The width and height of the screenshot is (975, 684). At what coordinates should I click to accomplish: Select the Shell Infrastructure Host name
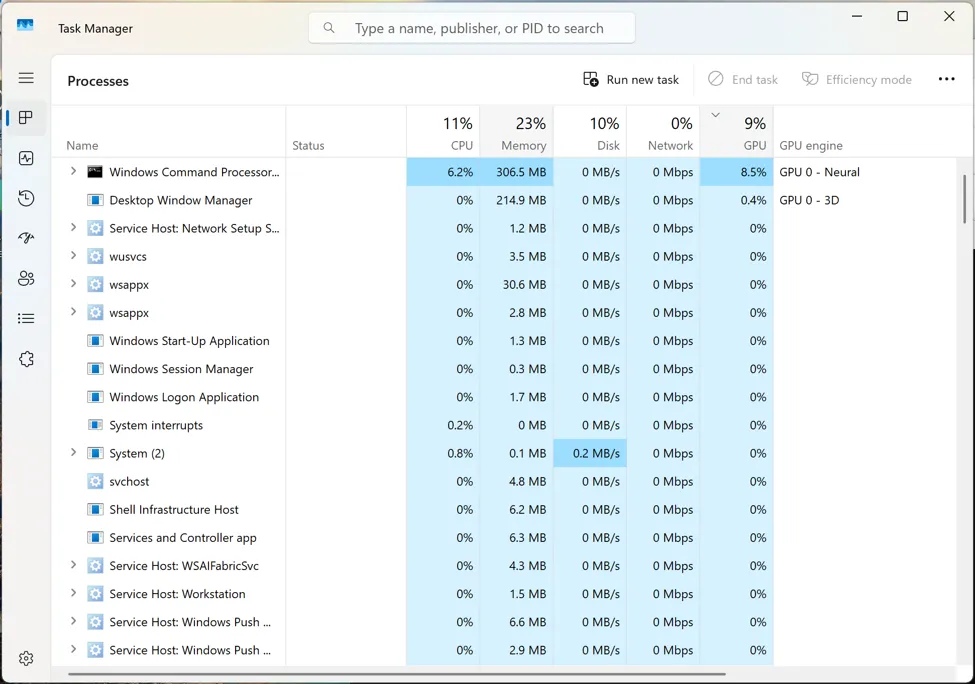tap(174, 509)
